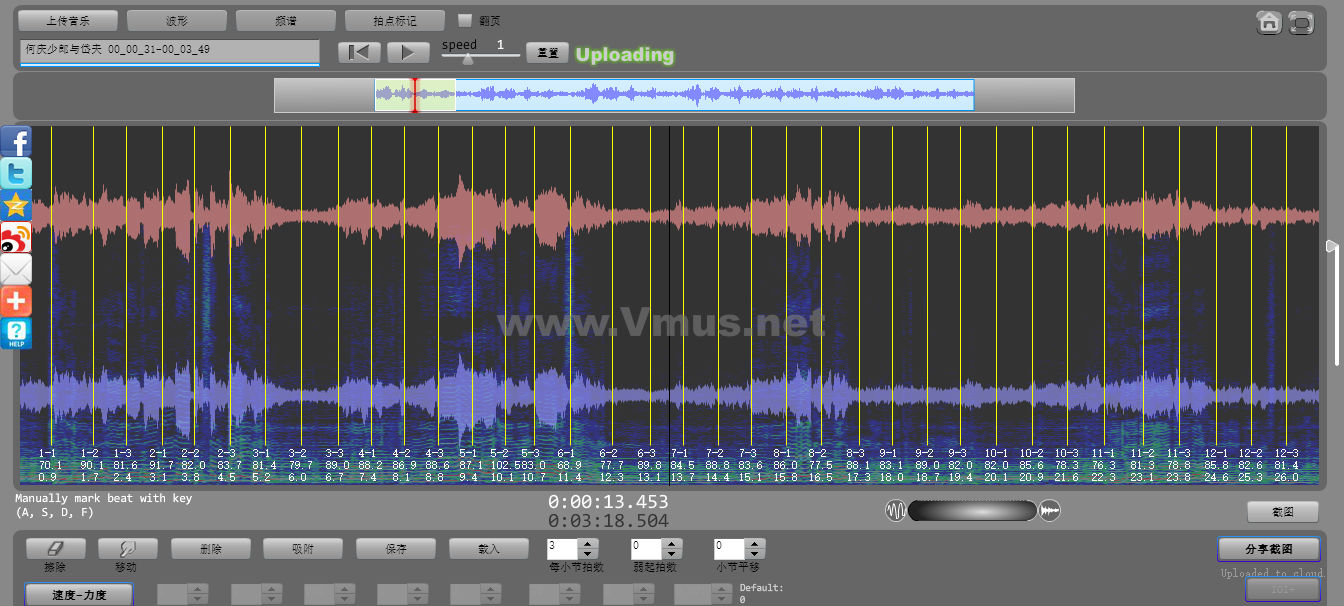The width and height of the screenshot is (1344, 606).
Task: Click the 分享截图 share screenshot button
Action: point(1268,549)
